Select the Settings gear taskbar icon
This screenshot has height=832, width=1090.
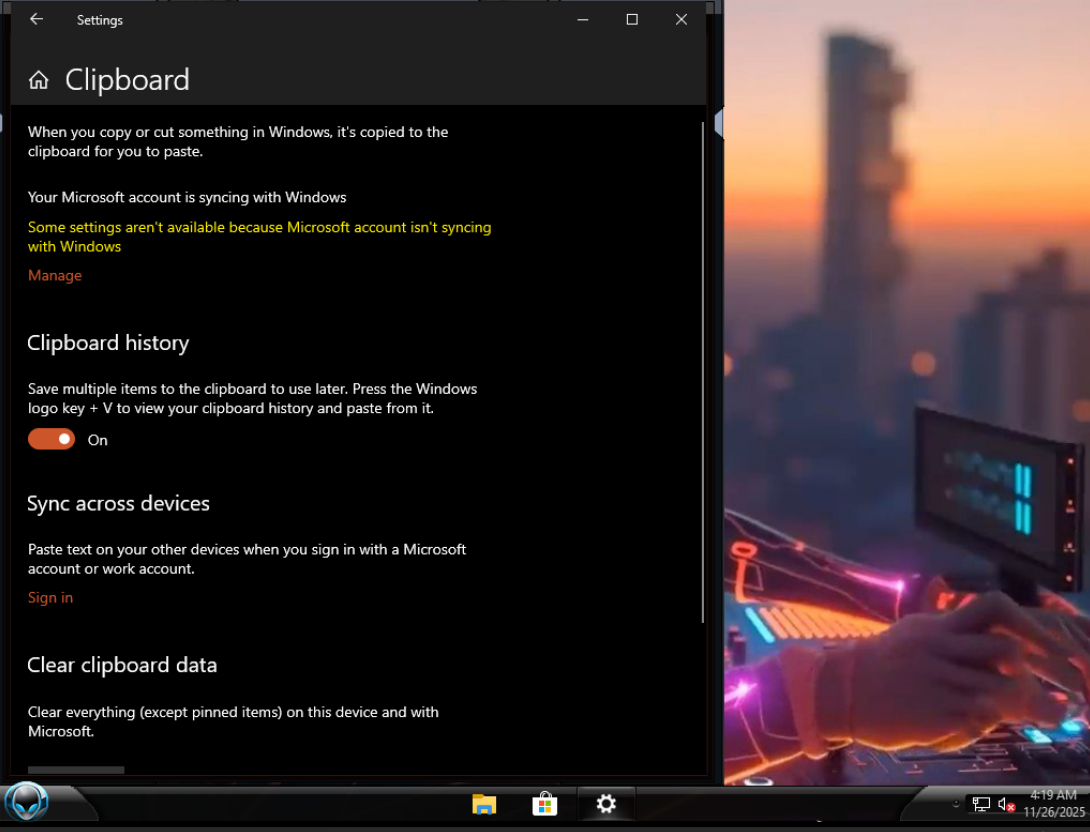(606, 804)
